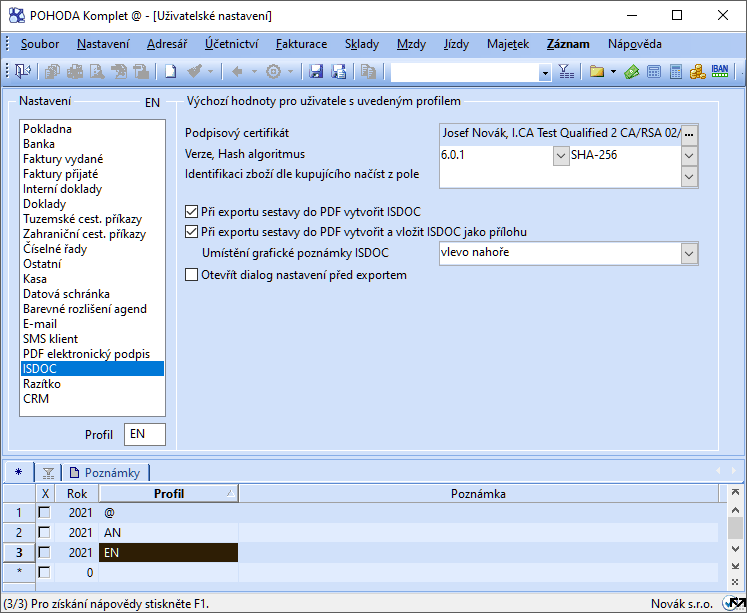Open the Účetnictví menu
747x613 pixels.
point(232,44)
